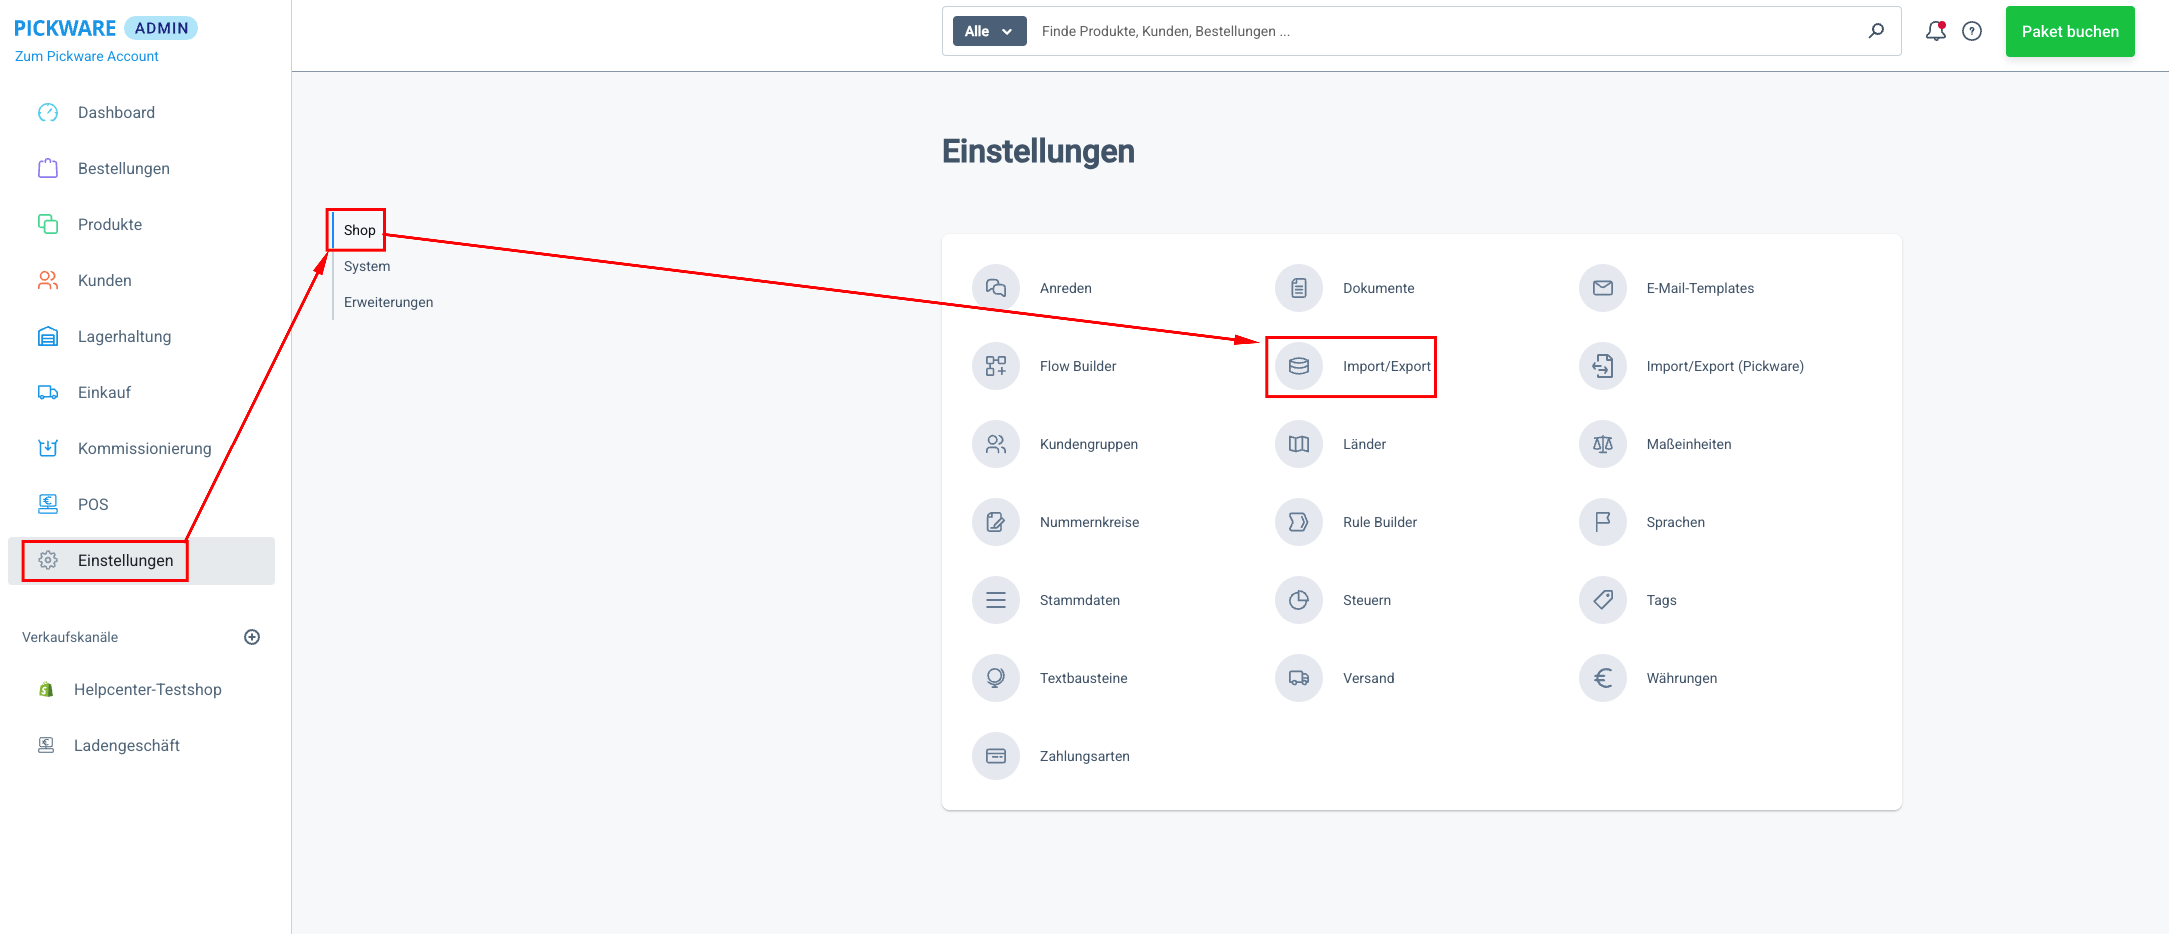Click the Paket buchen button

point(2069,31)
